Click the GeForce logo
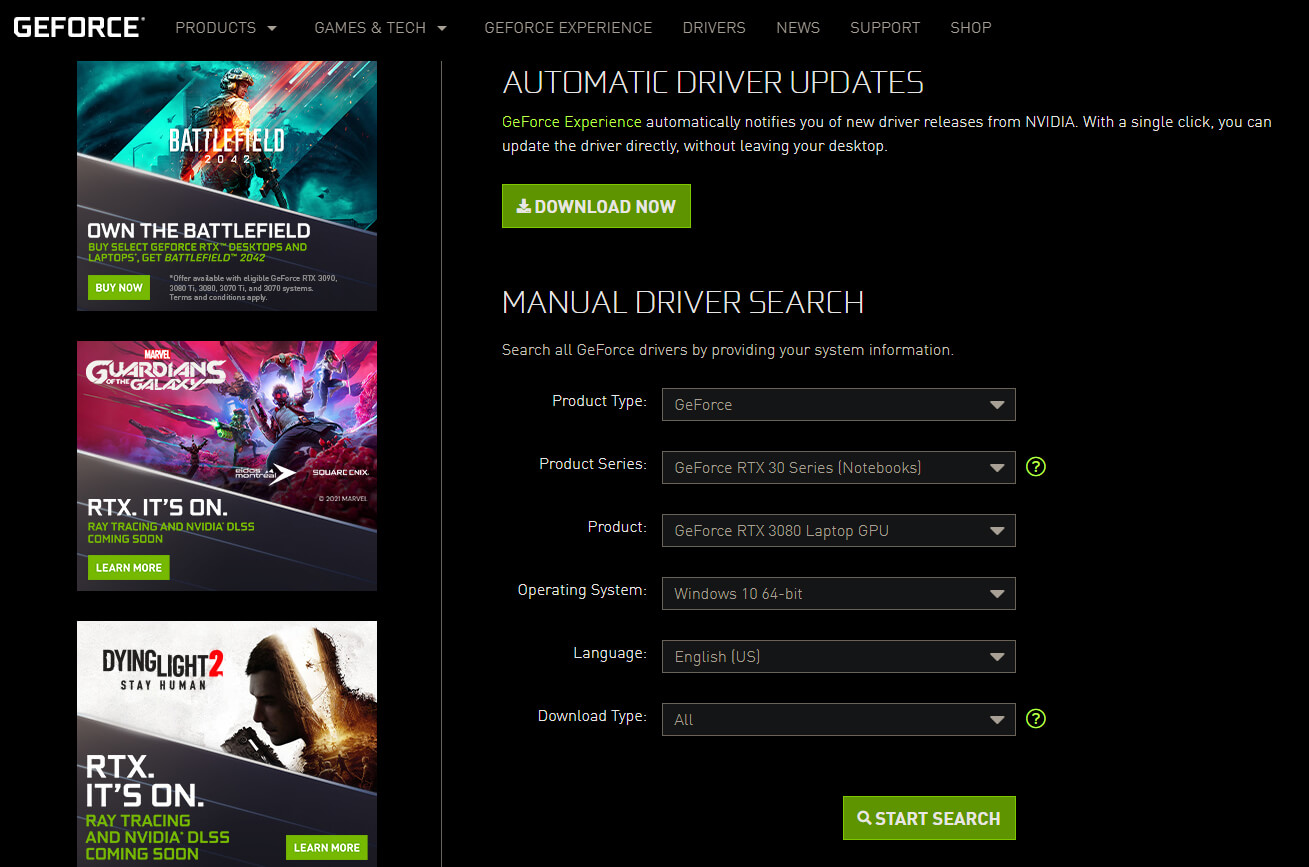This screenshot has height=867, width=1309. [x=79, y=27]
